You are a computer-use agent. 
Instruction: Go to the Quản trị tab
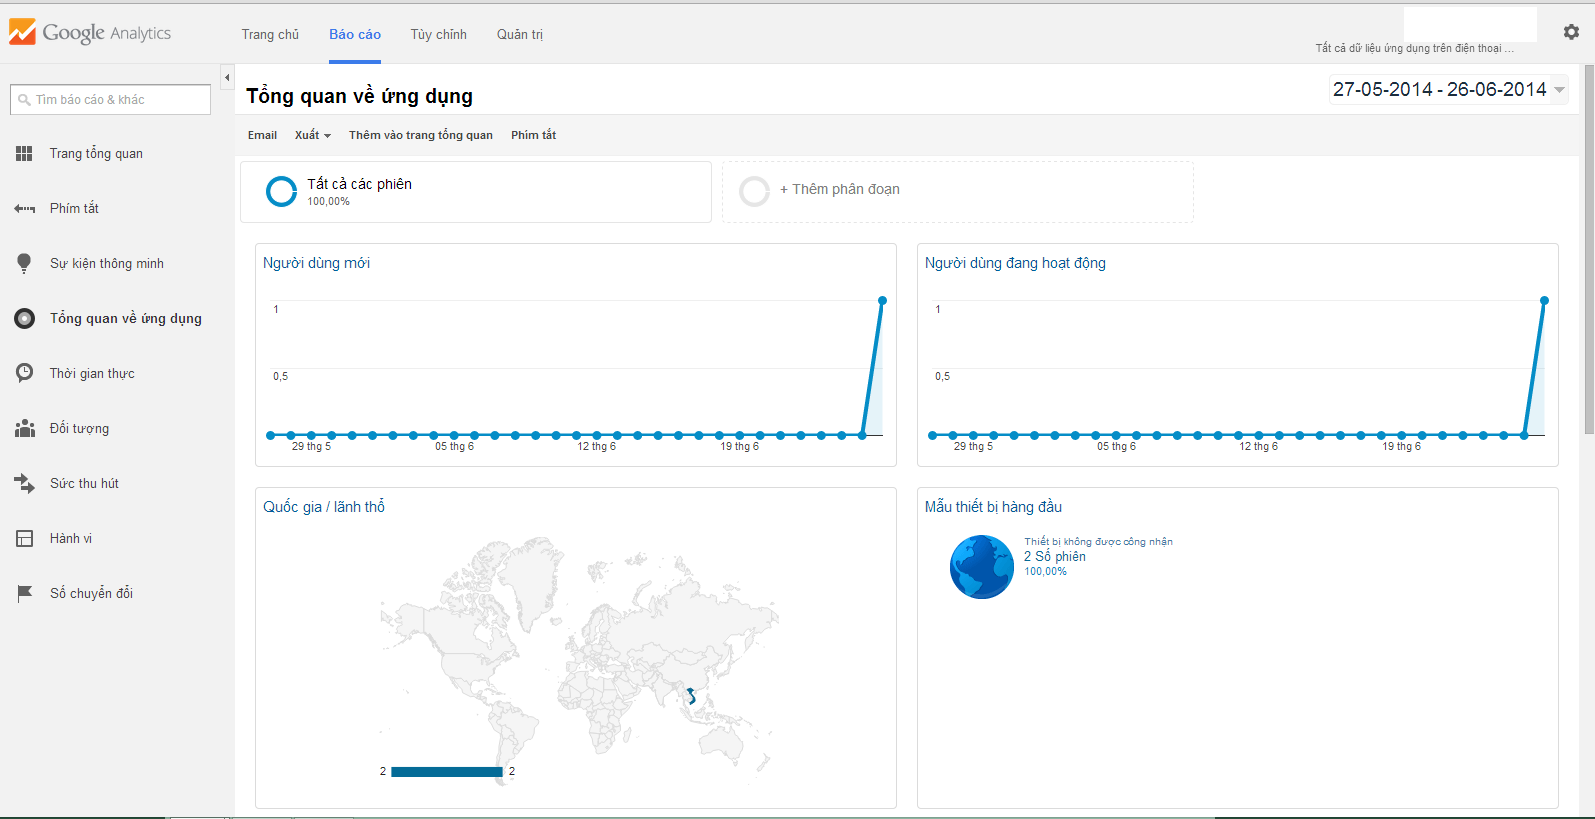520,34
